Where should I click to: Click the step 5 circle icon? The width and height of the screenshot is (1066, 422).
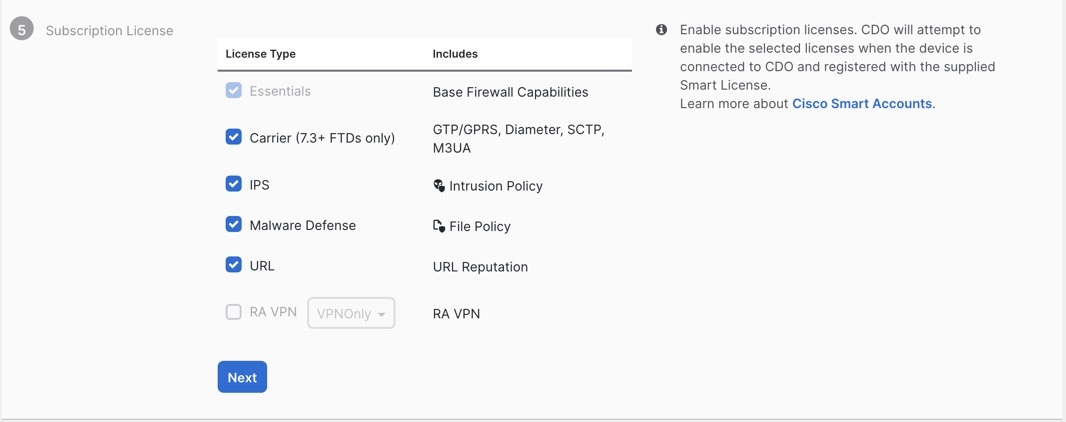click(x=22, y=30)
